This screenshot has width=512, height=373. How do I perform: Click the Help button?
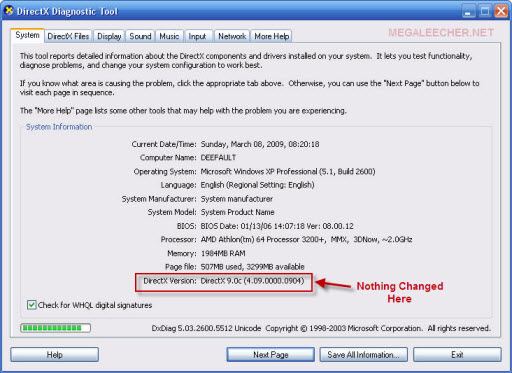click(55, 354)
